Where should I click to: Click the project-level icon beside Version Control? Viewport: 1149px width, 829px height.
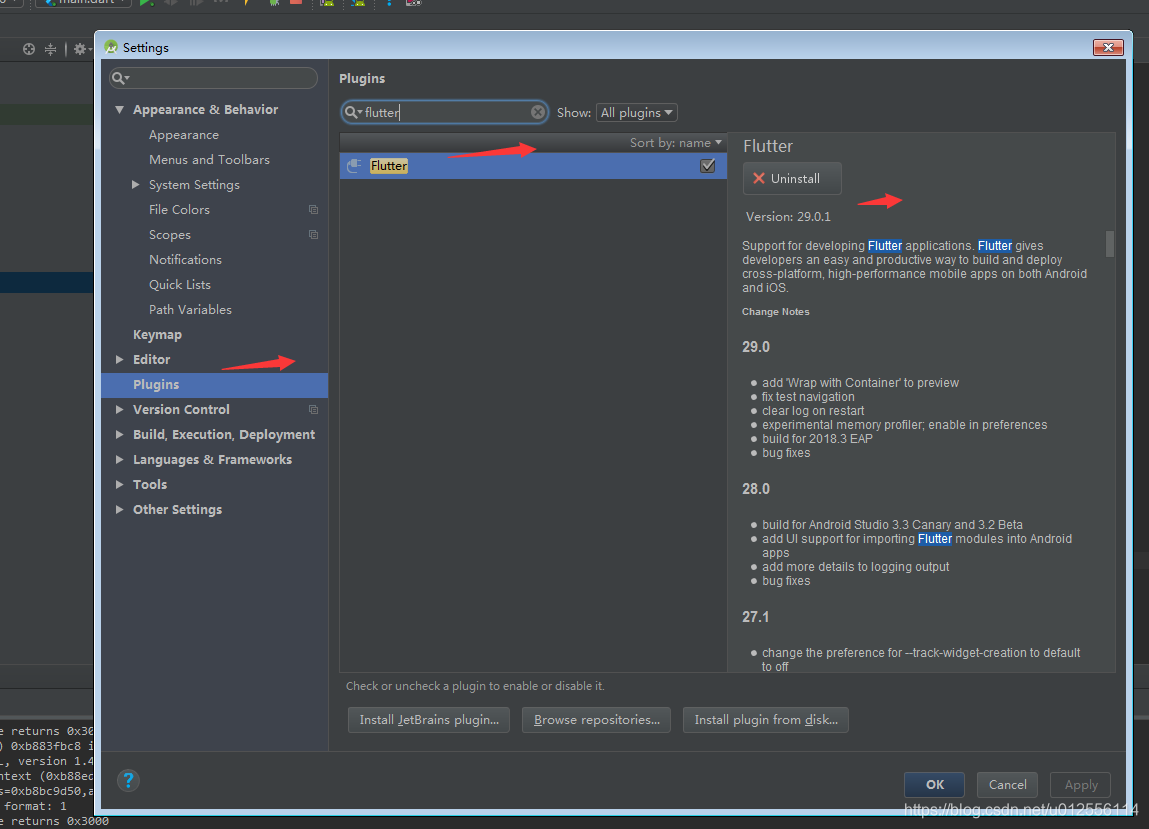[314, 410]
